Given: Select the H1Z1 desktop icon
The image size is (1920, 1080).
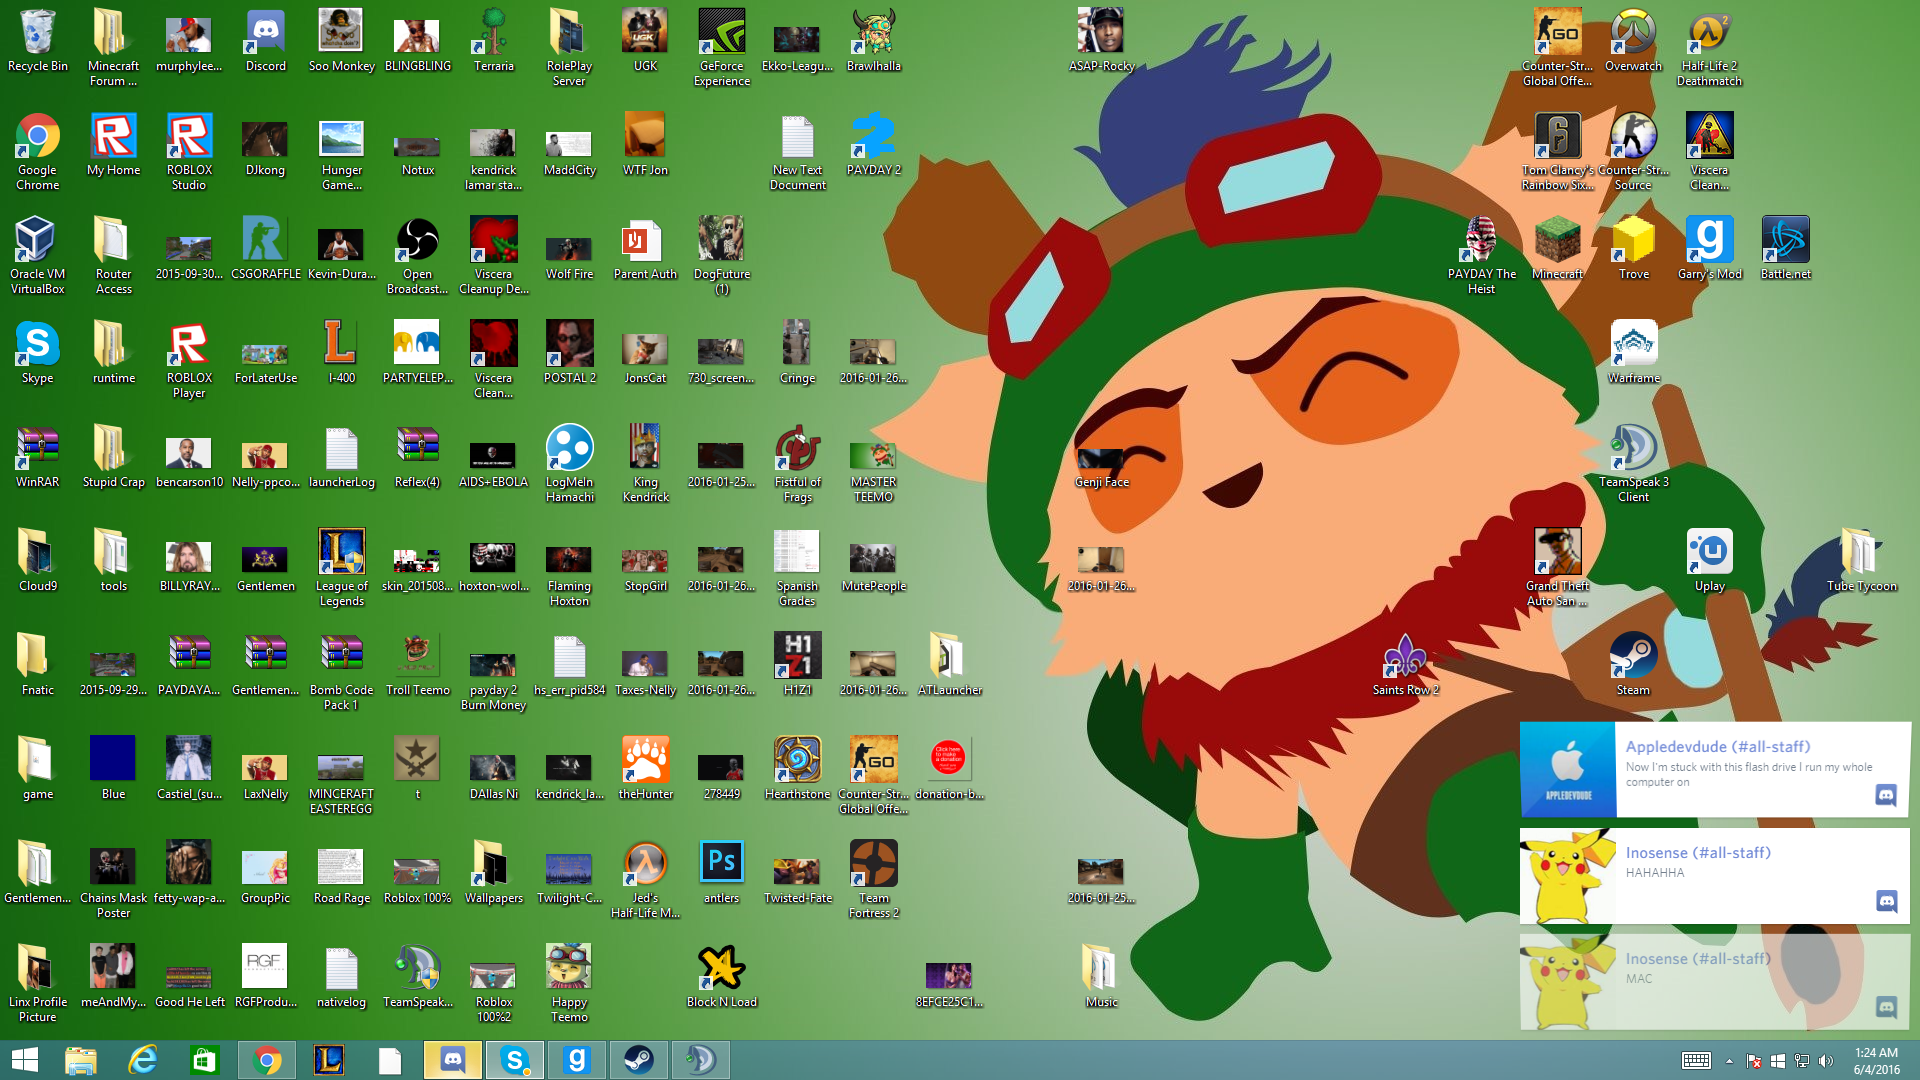Looking at the screenshot, I should (797, 665).
